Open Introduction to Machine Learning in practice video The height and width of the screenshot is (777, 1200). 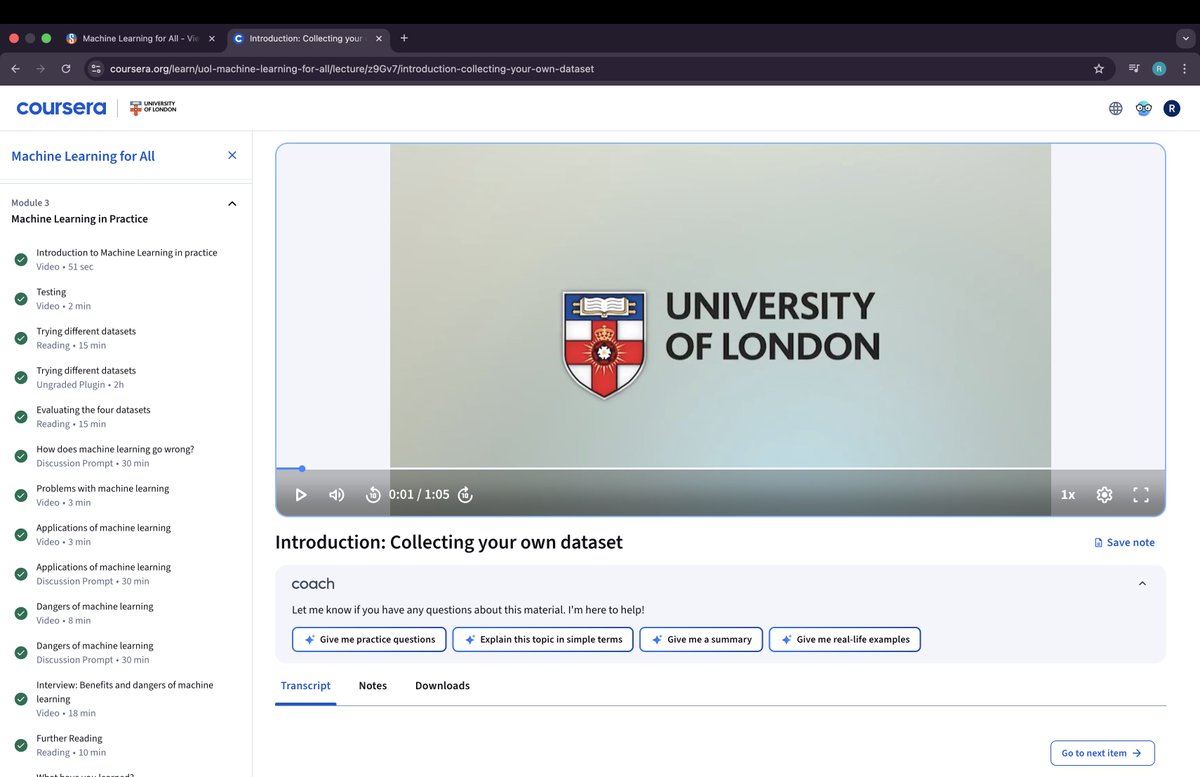pos(126,259)
